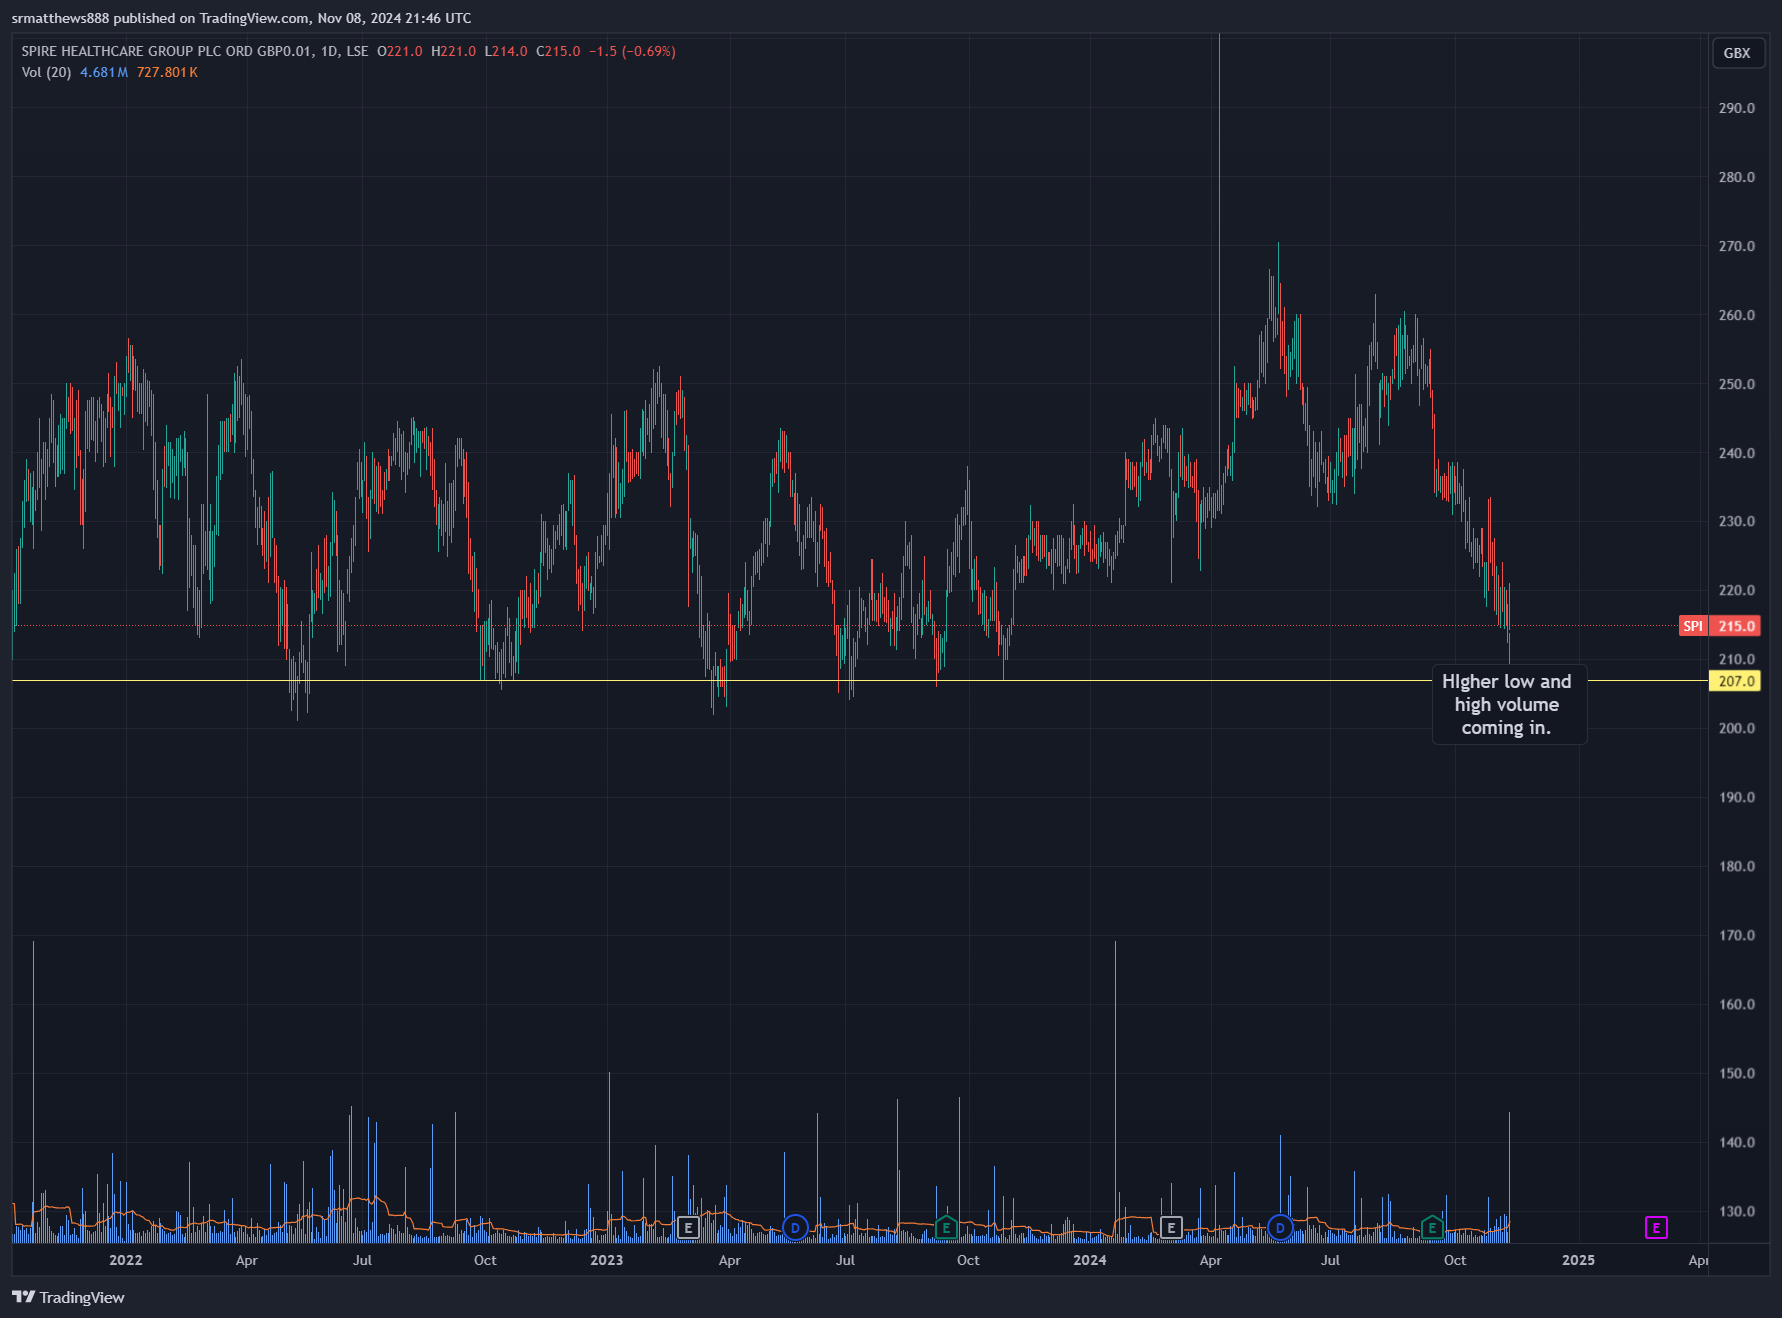The width and height of the screenshot is (1782, 1318).
Task: Click the grey earnings E marker before Apr 2023
Action: coord(688,1227)
